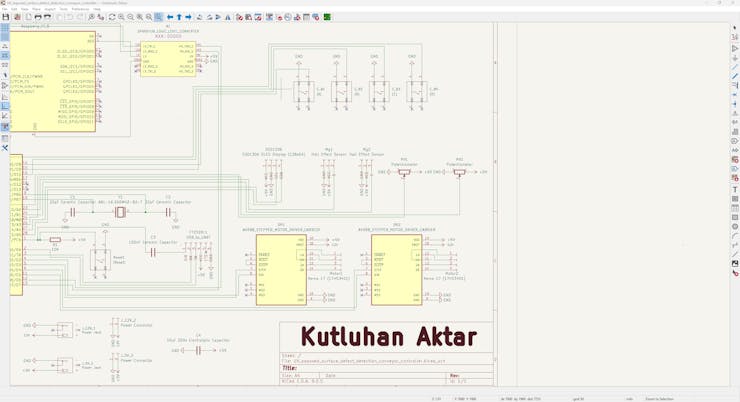Generate Bill of Materials
Viewport: 740px width, 402px height.
point(316,17)
